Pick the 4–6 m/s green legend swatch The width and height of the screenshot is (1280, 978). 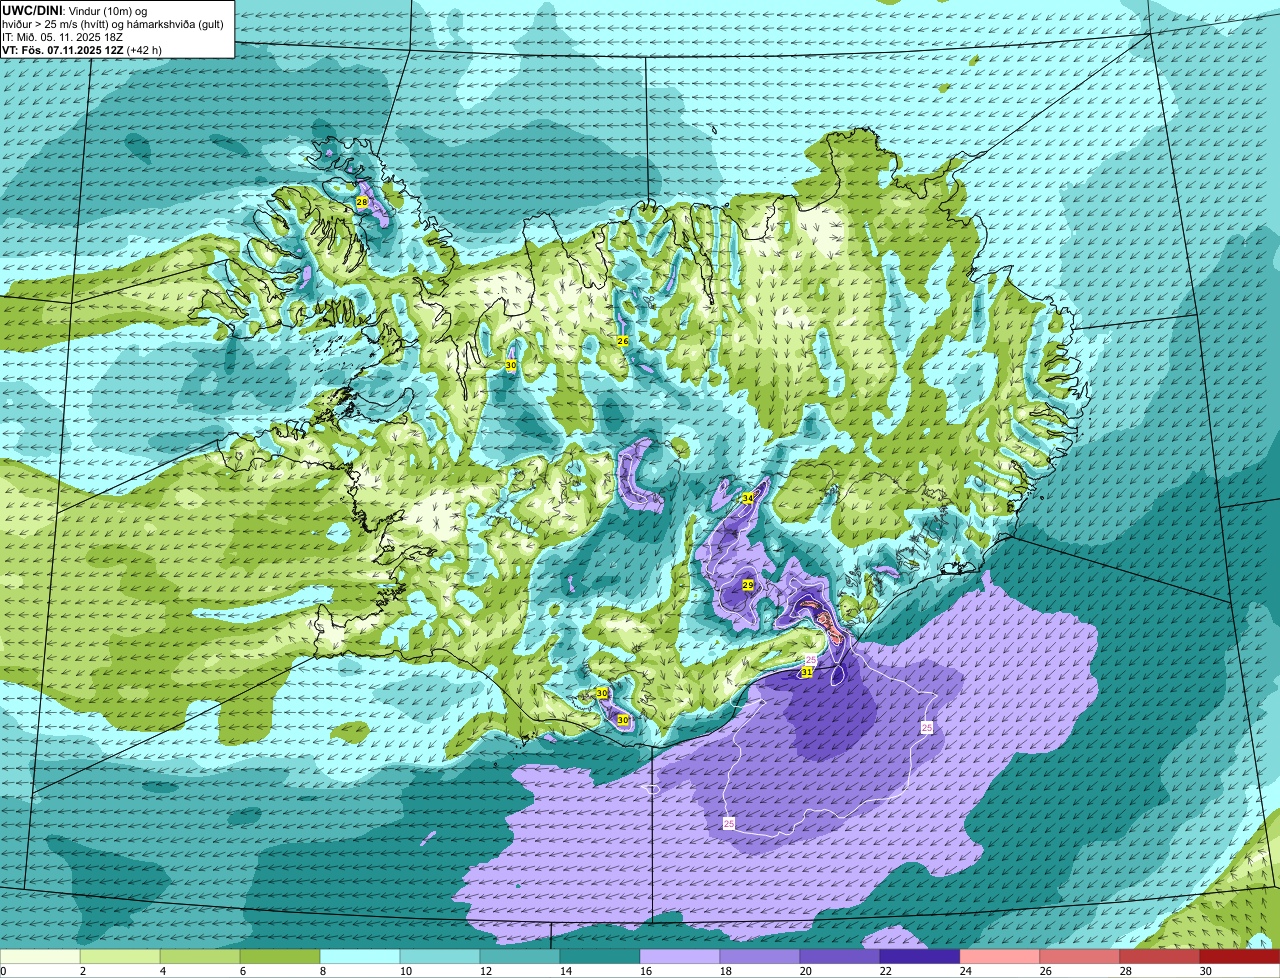pos(200,957)
